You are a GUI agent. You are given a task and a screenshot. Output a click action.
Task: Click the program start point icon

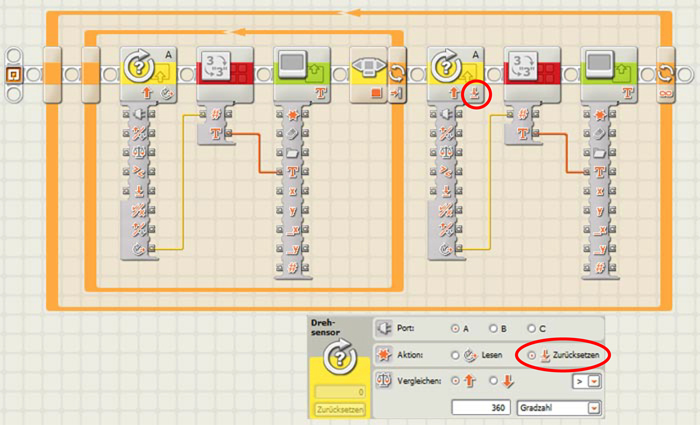click(x=15, y=75)
